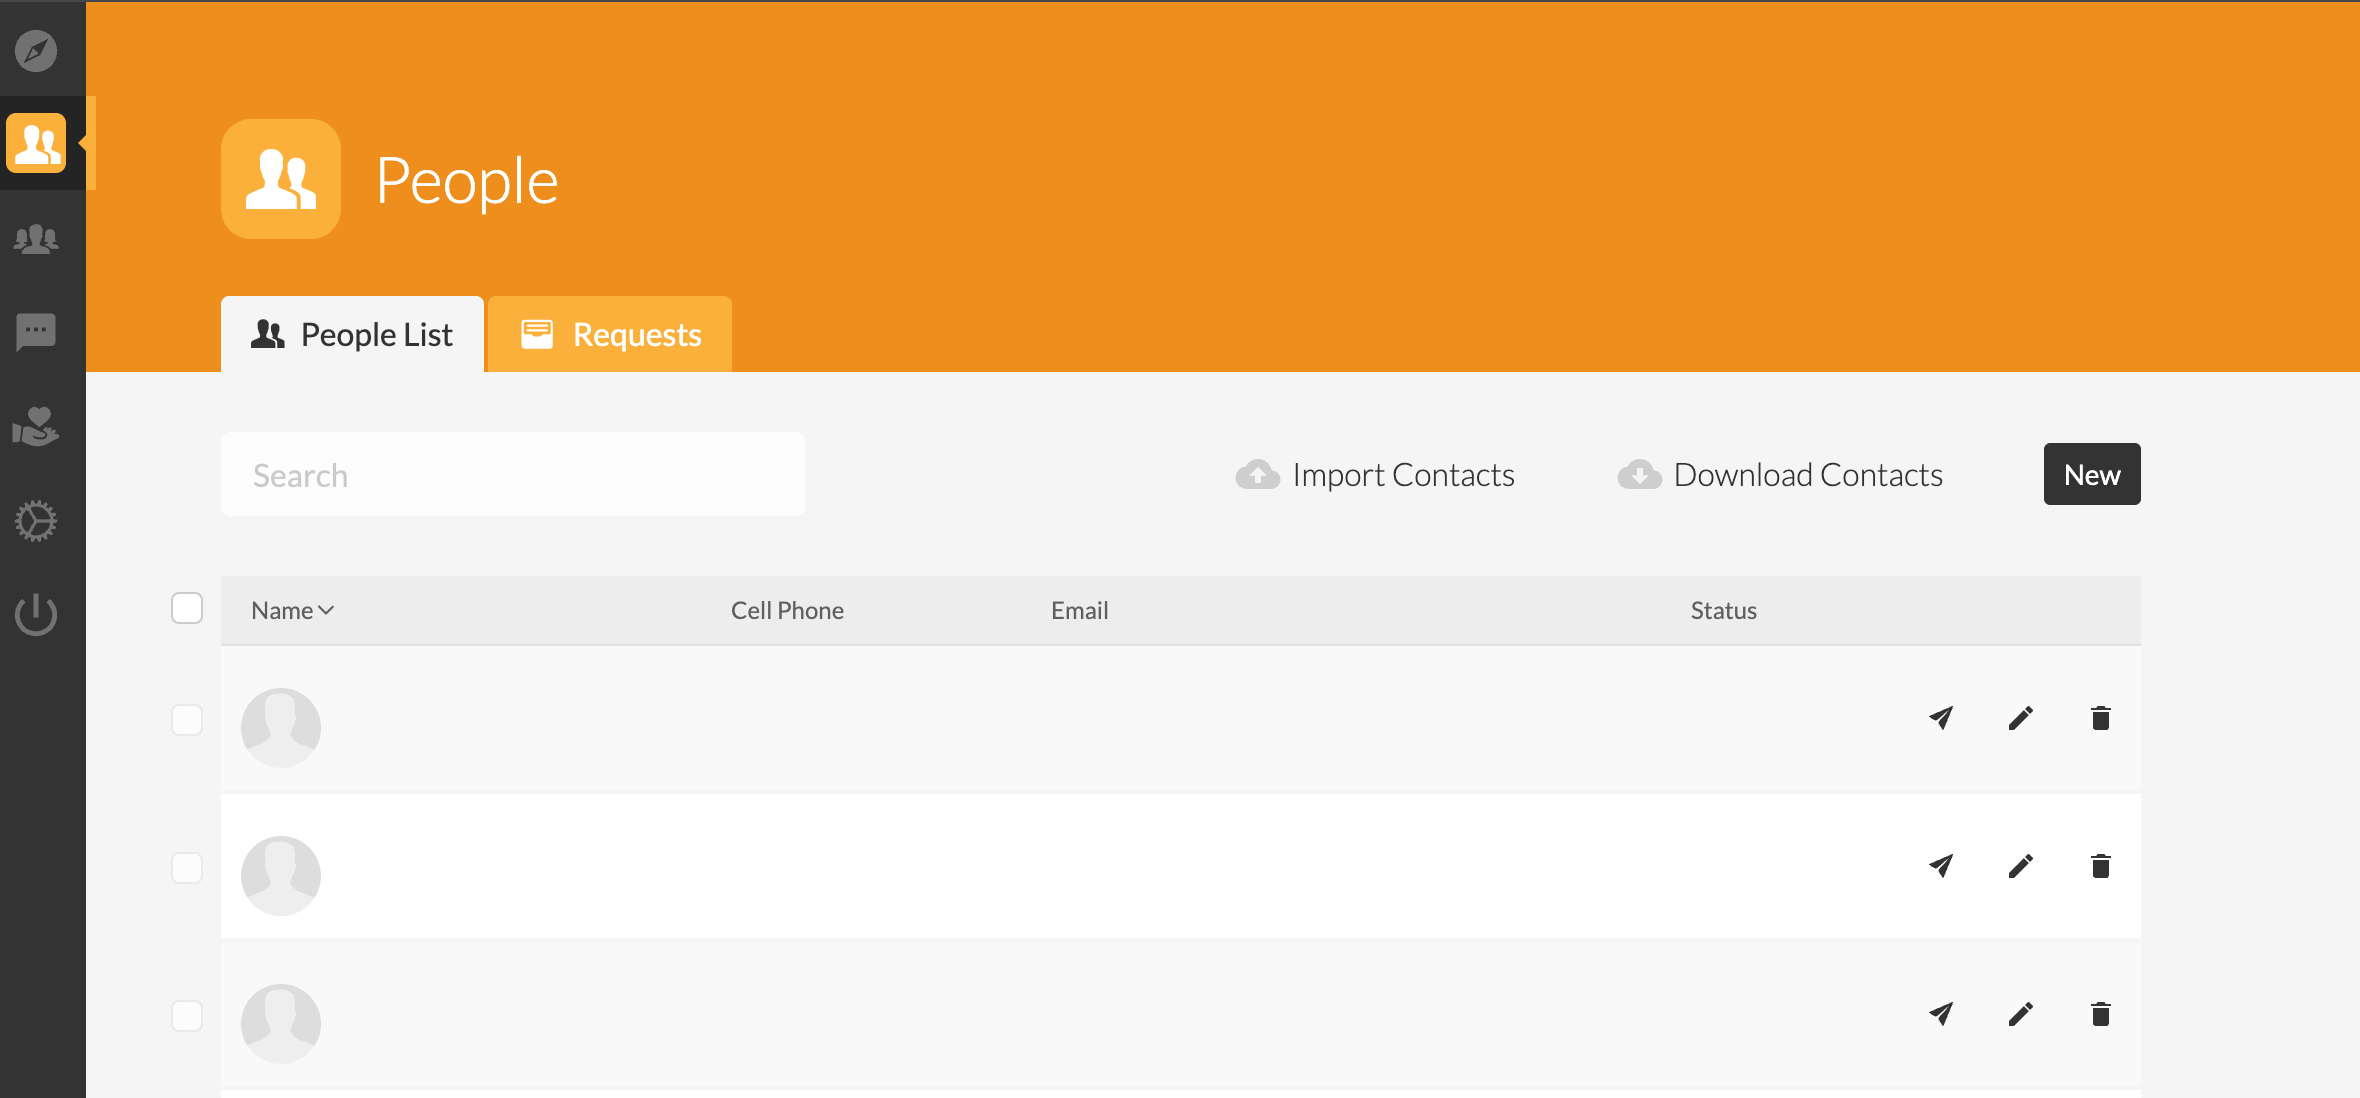Check the second person's row checkbox
Viewport: 2360px width, 1098px height.
[x=187, y=868]
